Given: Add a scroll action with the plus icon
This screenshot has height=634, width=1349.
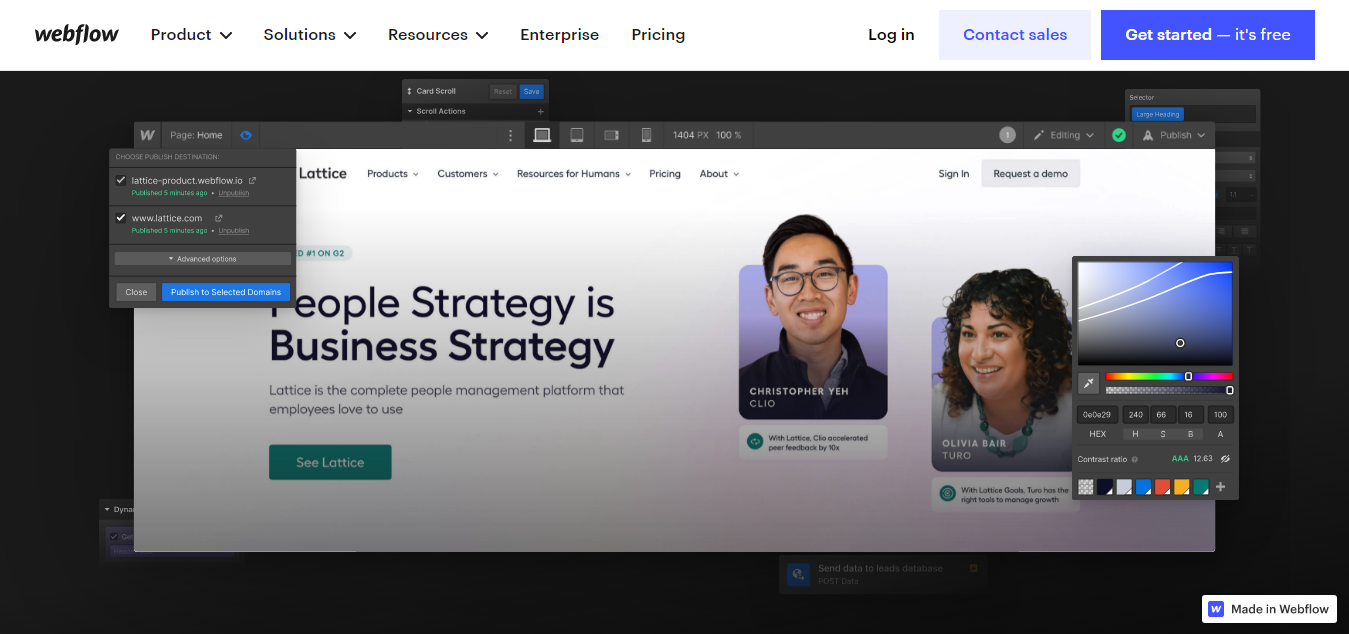Looking at the screenshot, I should [541, 111].
